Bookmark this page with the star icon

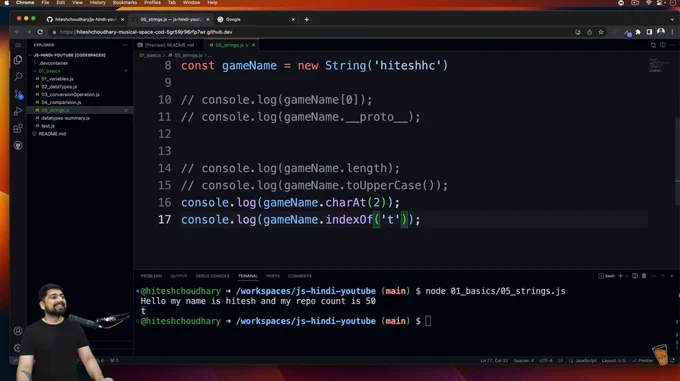click(x=601, y=32)
